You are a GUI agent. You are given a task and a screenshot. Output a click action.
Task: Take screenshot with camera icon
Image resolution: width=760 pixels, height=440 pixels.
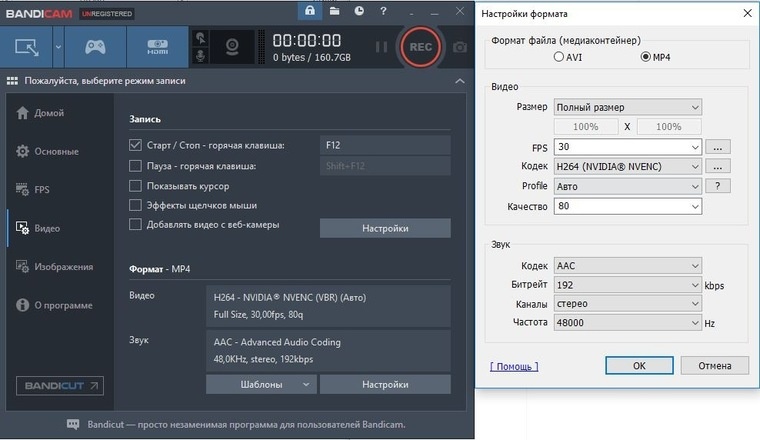point(460,47)
